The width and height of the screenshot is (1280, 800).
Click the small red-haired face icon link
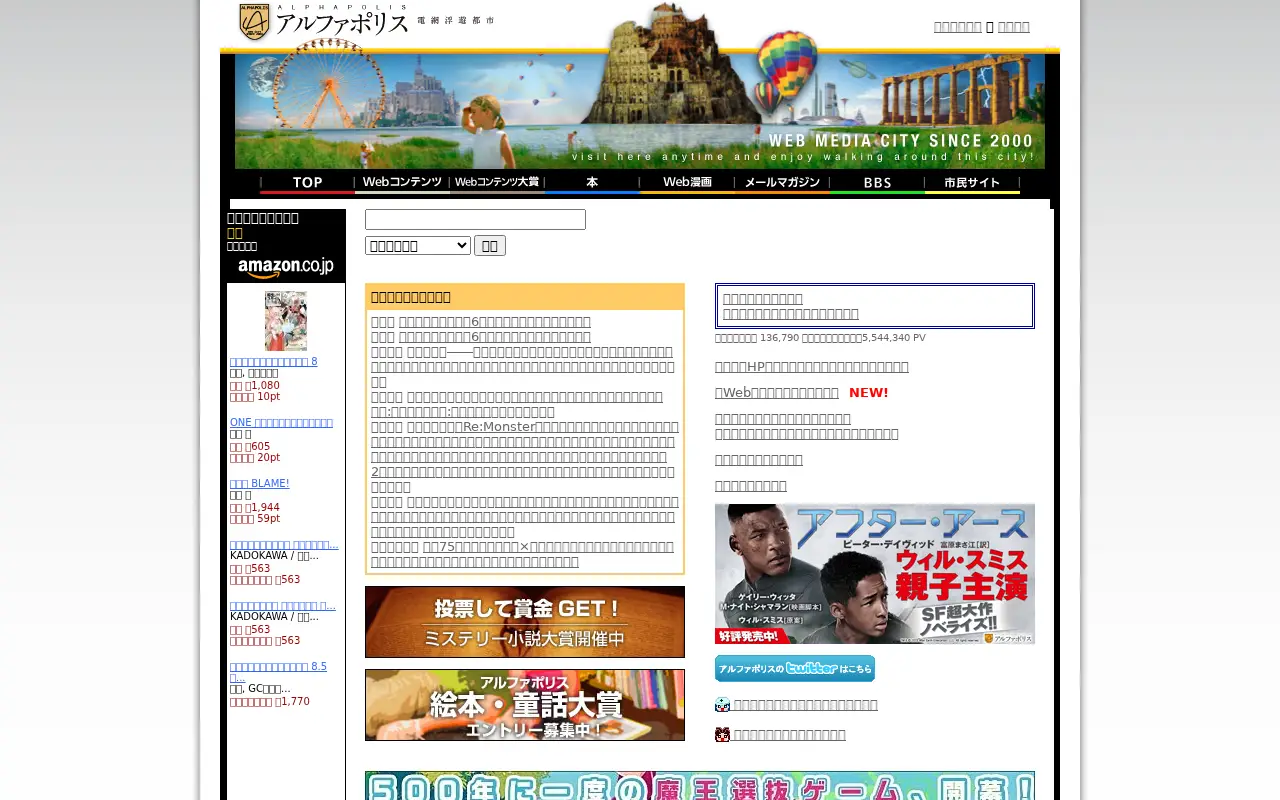click(x=722, y=735)
